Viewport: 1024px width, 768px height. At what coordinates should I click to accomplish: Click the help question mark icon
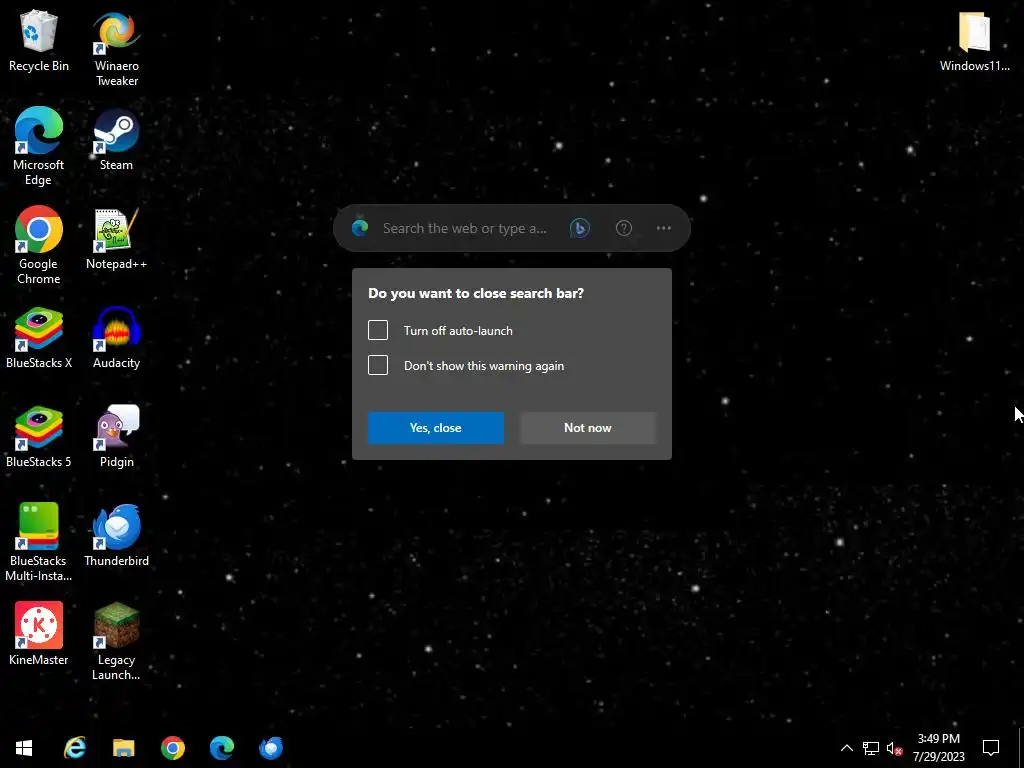[x=624, y=228]
